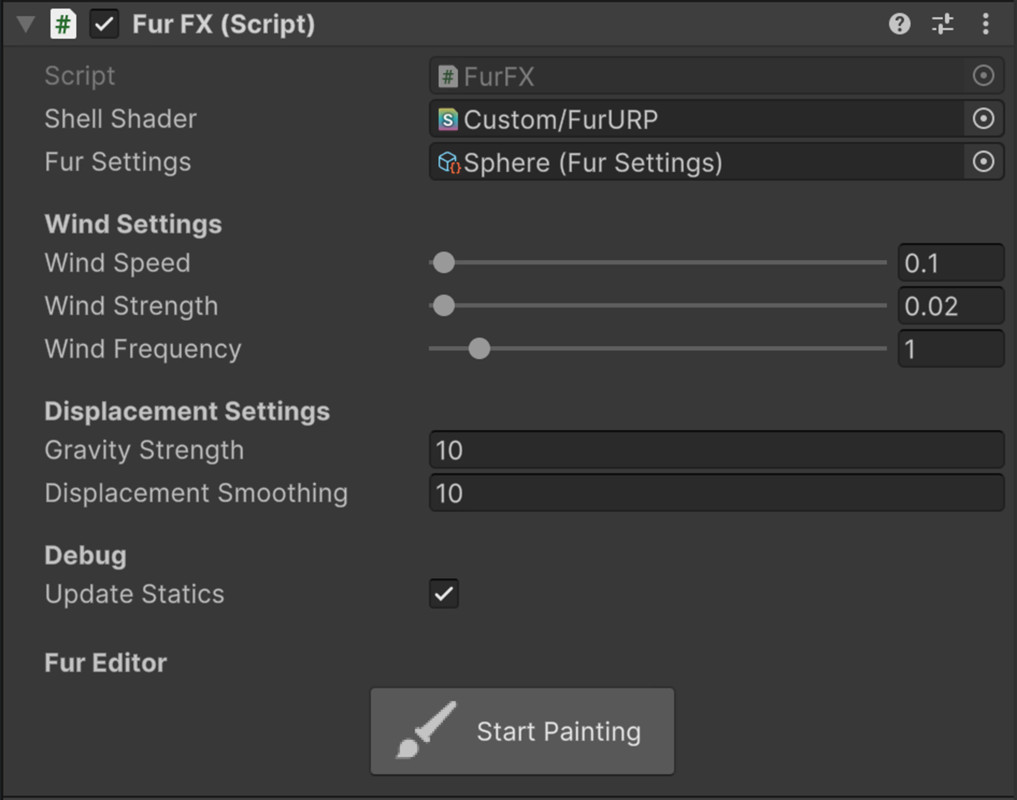
Task: Open the object picker circle for the Script field
Action: pos(983,75)
